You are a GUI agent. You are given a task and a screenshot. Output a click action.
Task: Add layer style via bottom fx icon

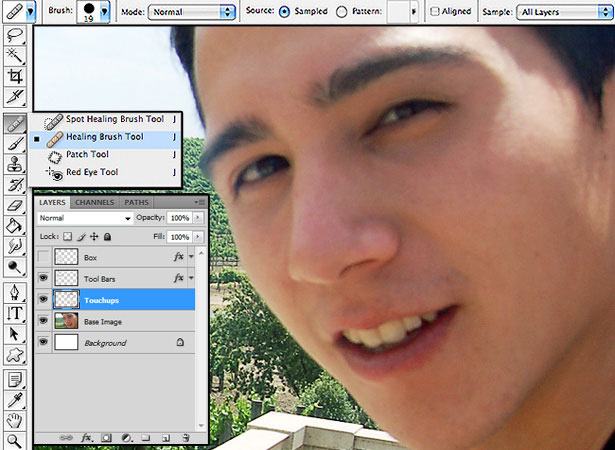click(x=86, y=437)
